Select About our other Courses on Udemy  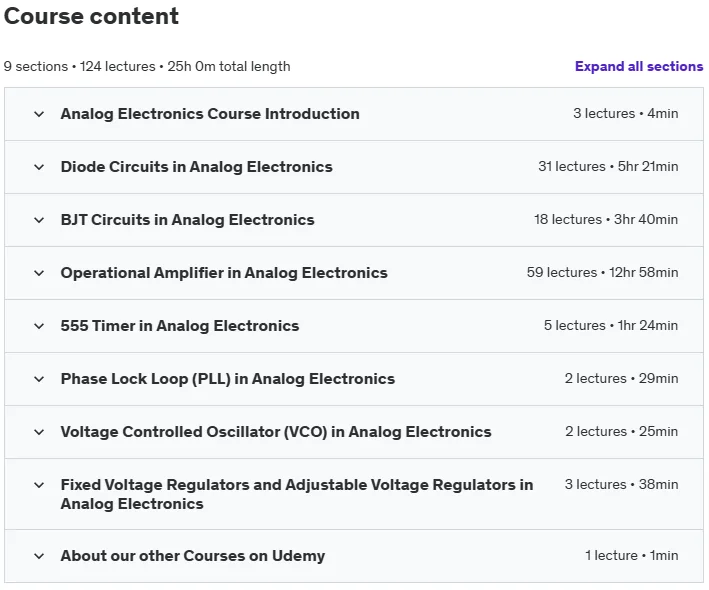pyautogui.click(x=193, y=556)
